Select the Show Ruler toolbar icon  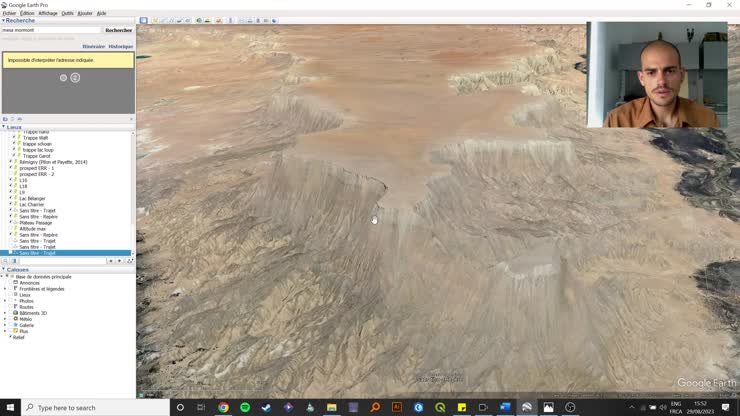tap(231, 20)
